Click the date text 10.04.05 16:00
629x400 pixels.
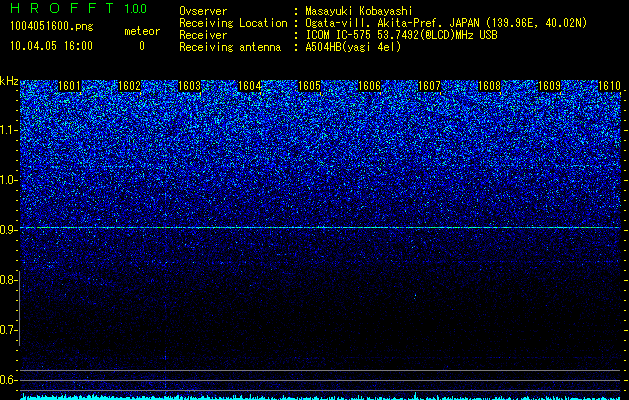pos(51,46)
